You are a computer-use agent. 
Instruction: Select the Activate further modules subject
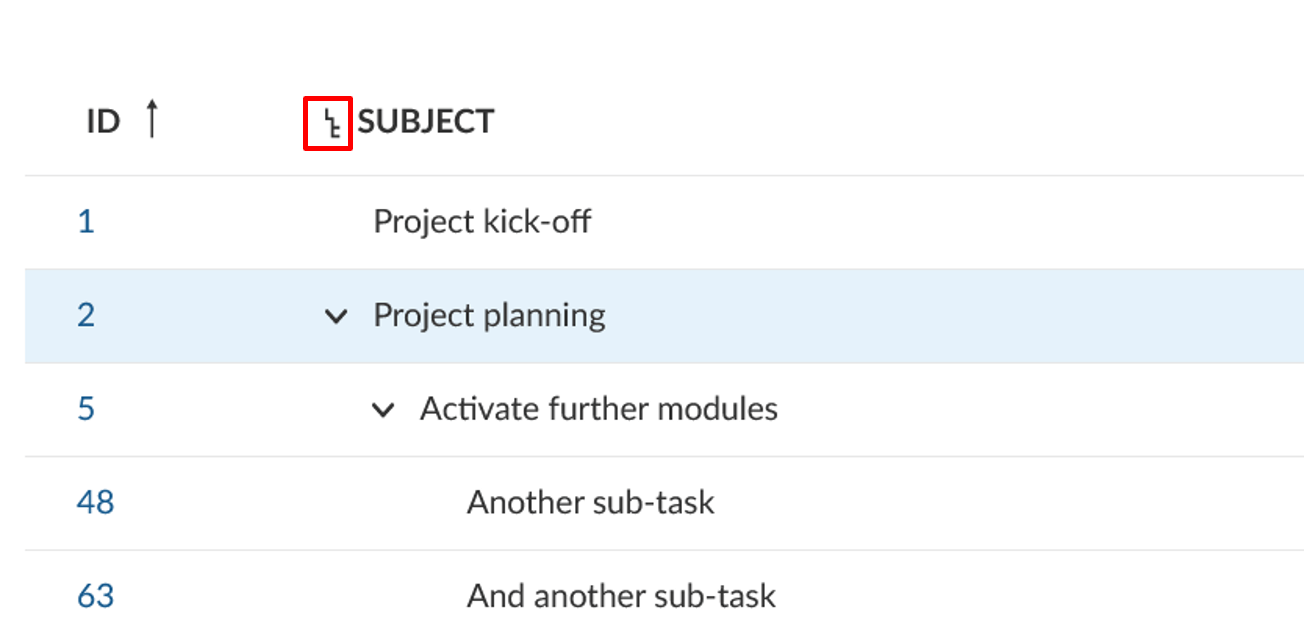tap(598, 409)
